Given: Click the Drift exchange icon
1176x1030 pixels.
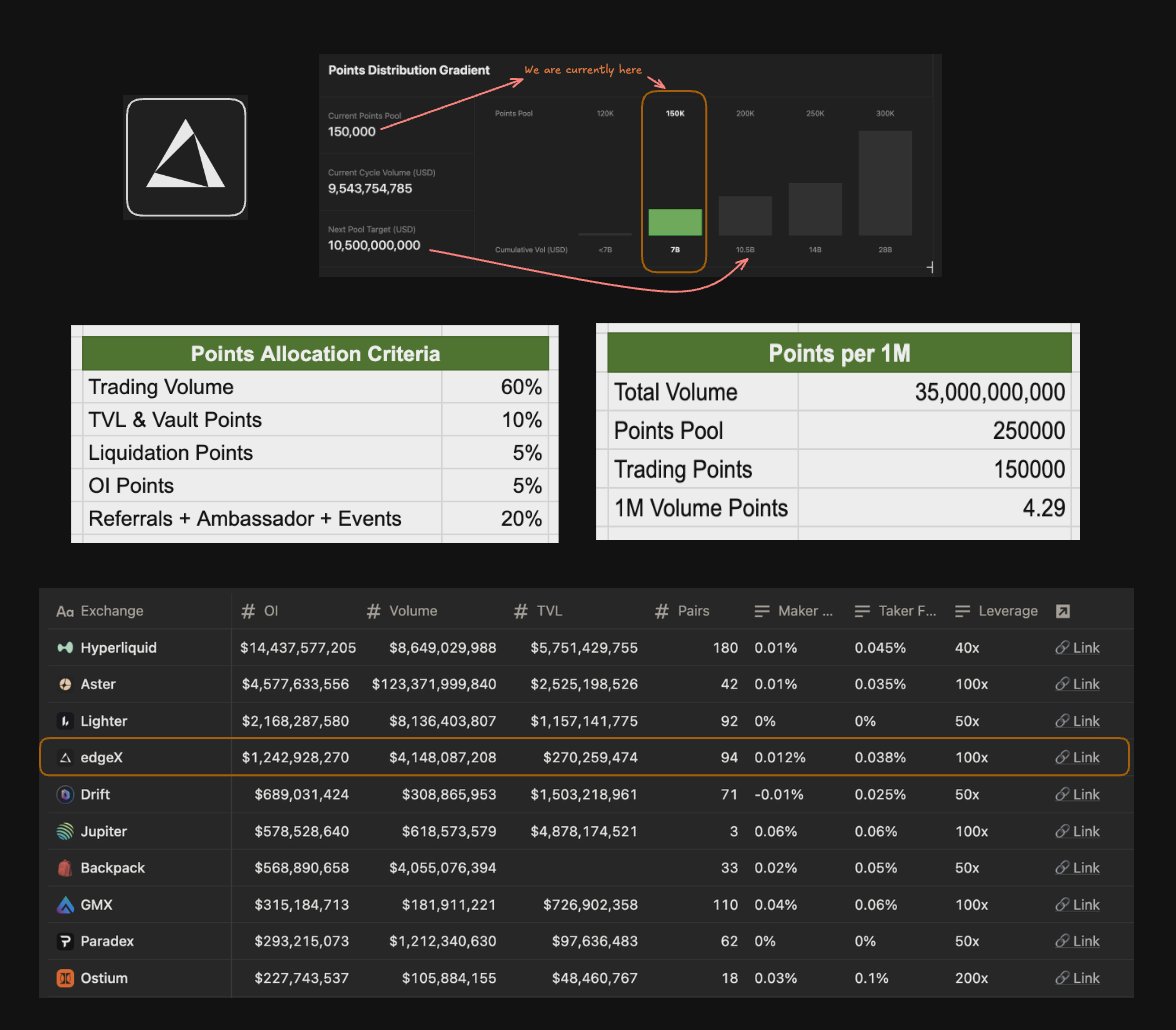Looking at the screenshot, I should click(x=65, y=794).
